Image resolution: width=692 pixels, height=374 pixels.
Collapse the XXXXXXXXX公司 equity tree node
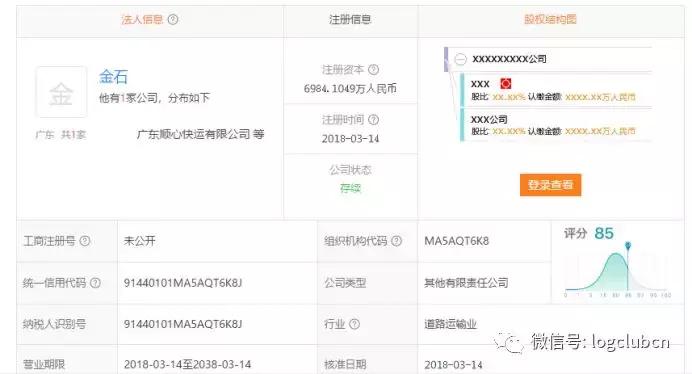click(460, 59)
